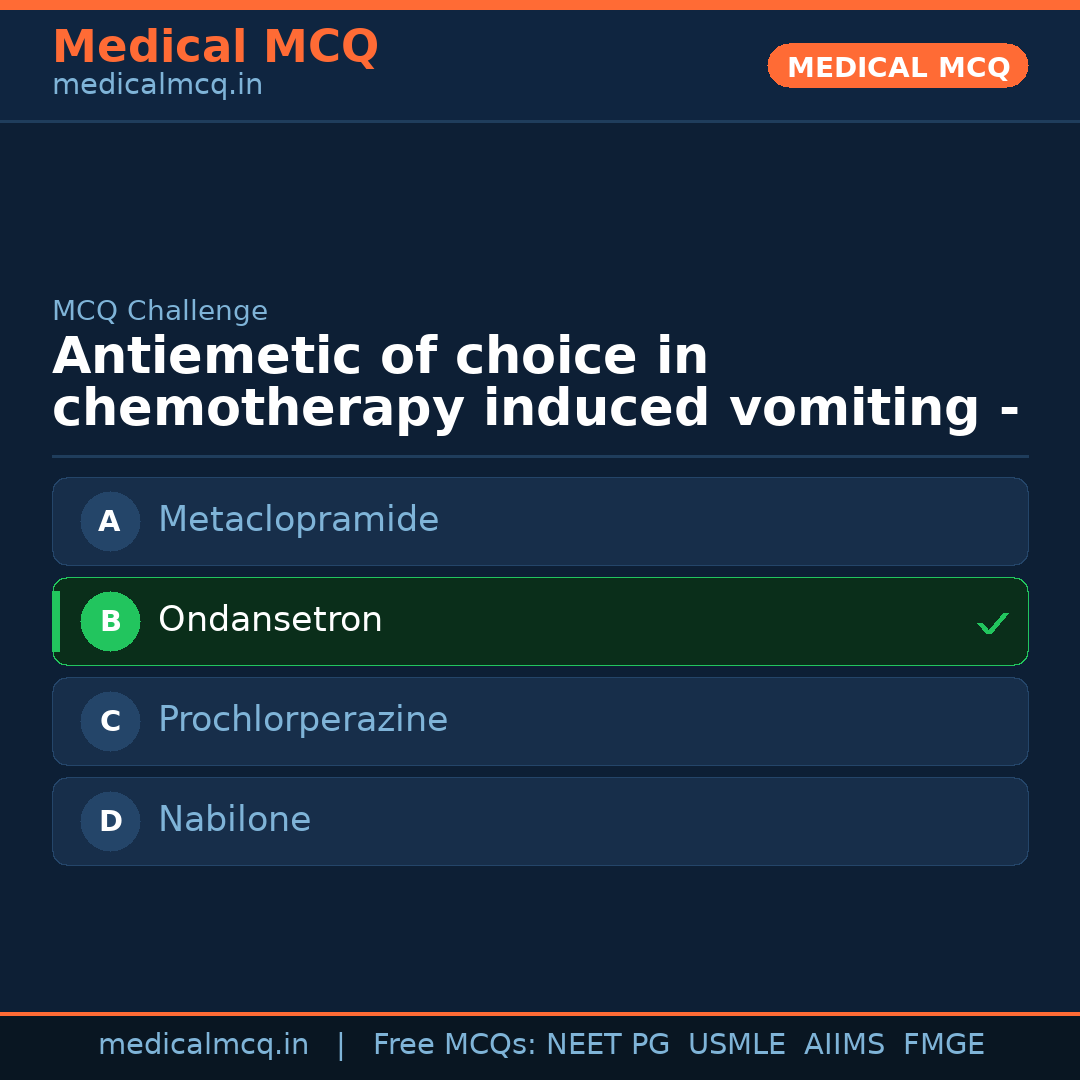Pick the Prochlorperazine answer text

click(x=302, y=720)
